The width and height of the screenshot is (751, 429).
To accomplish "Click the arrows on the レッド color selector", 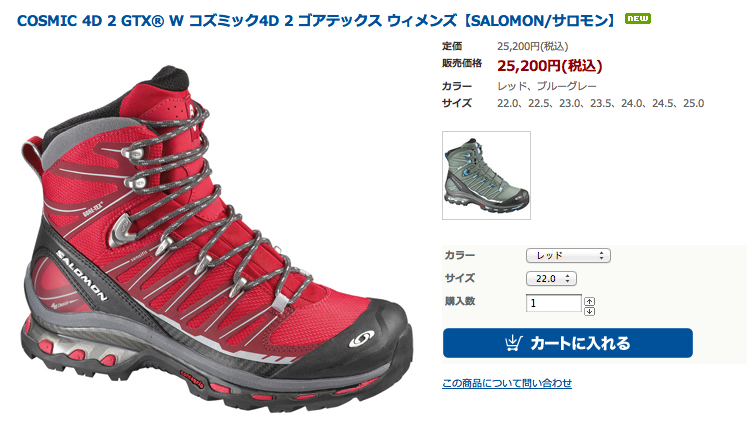I will 602,256.
